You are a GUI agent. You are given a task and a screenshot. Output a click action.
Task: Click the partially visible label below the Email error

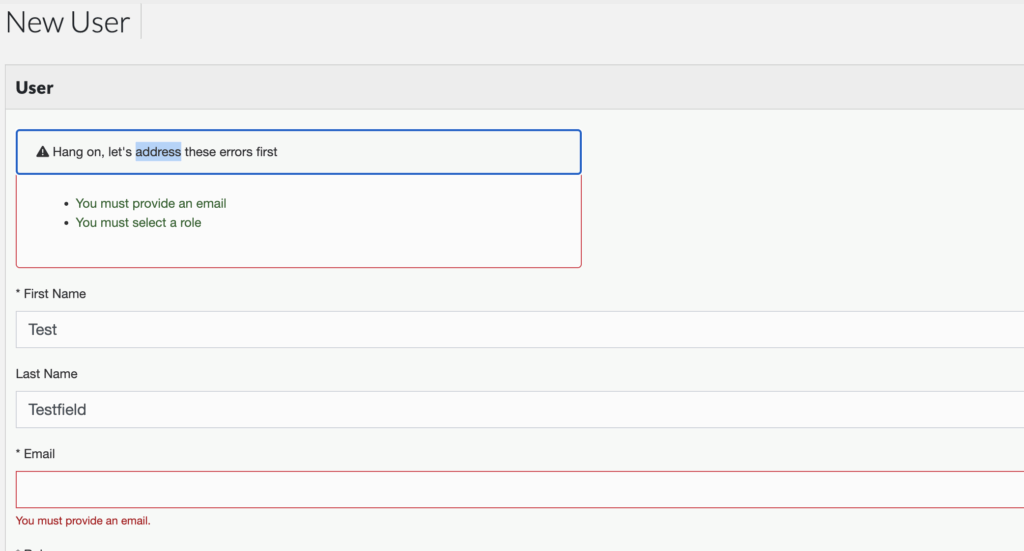[x=35, y=547]
